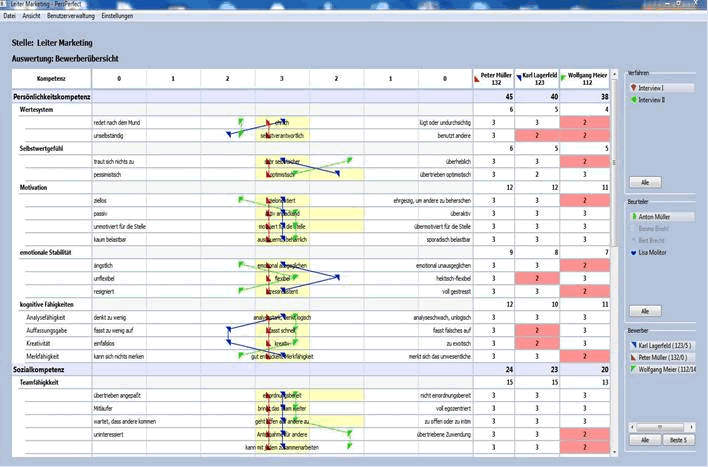708x467 pixels.
Task: Click table scrollbar up arrow
Action: [x=614, y=74]
